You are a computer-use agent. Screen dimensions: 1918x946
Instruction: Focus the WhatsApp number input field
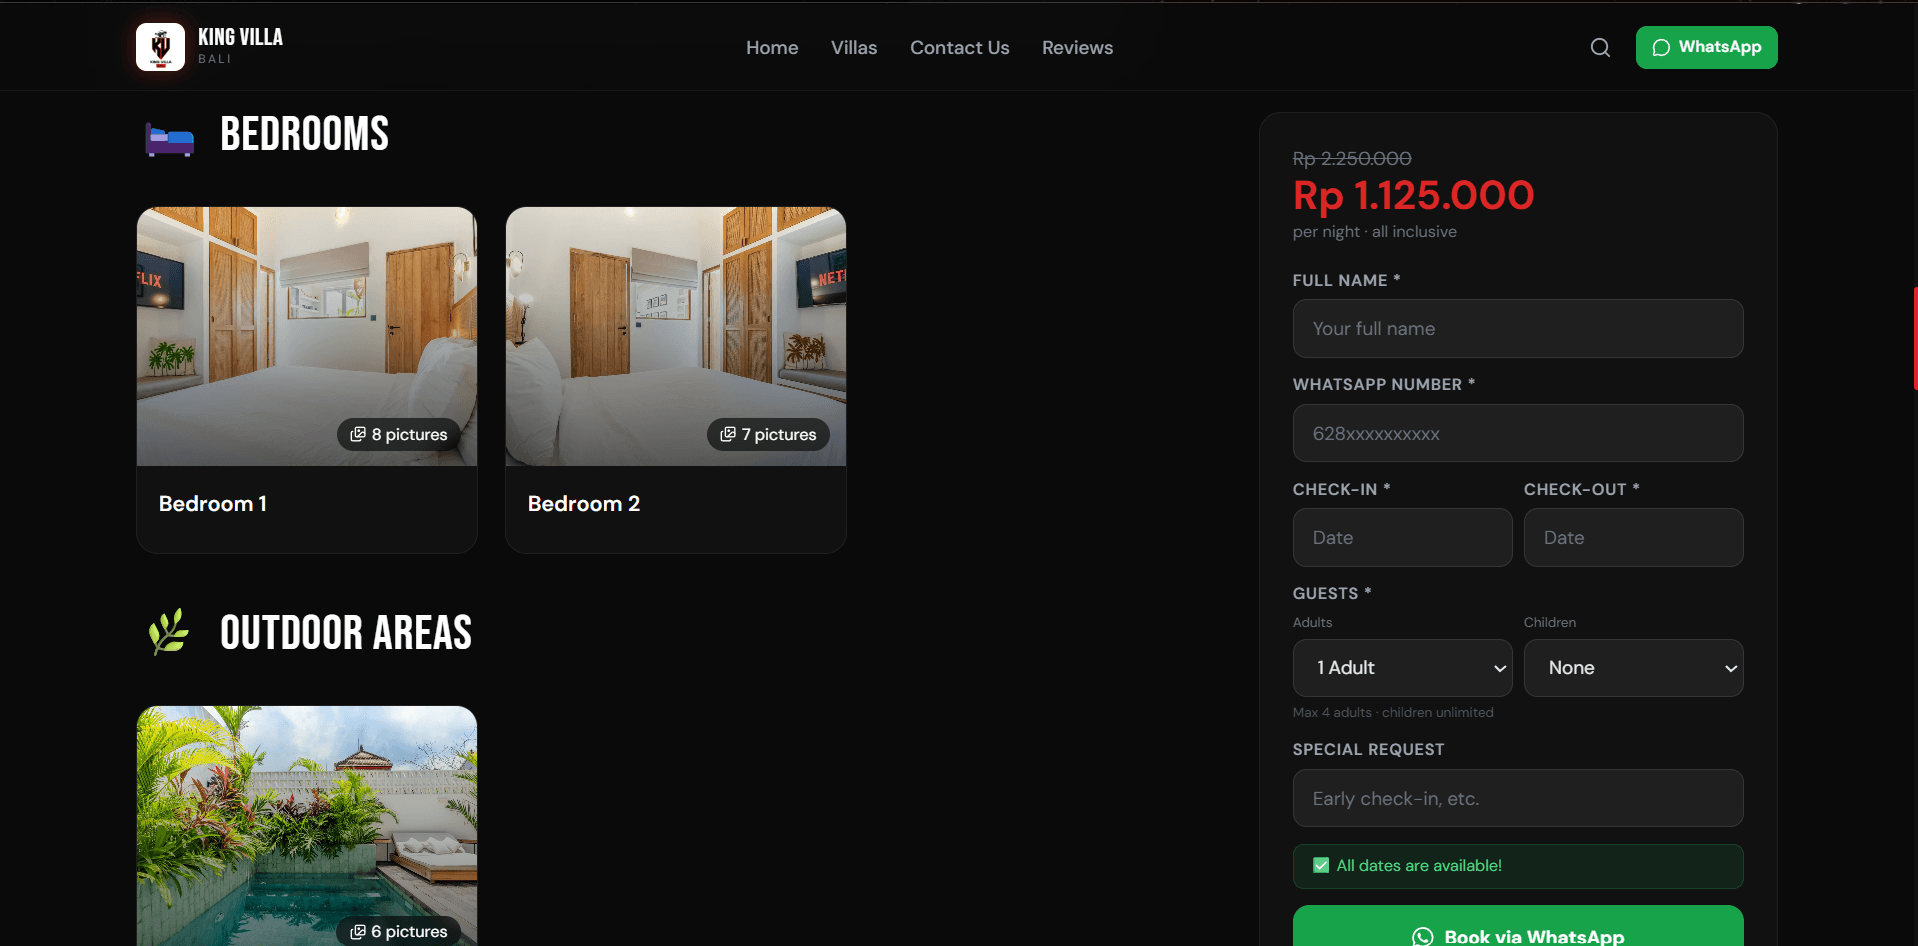click(1518, 433)
